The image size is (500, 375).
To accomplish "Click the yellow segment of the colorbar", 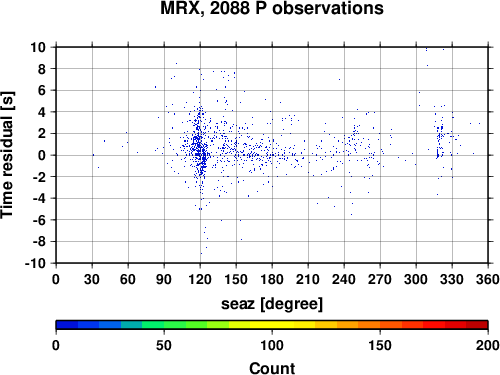I will pyautogui.click(x=272, y=325).
